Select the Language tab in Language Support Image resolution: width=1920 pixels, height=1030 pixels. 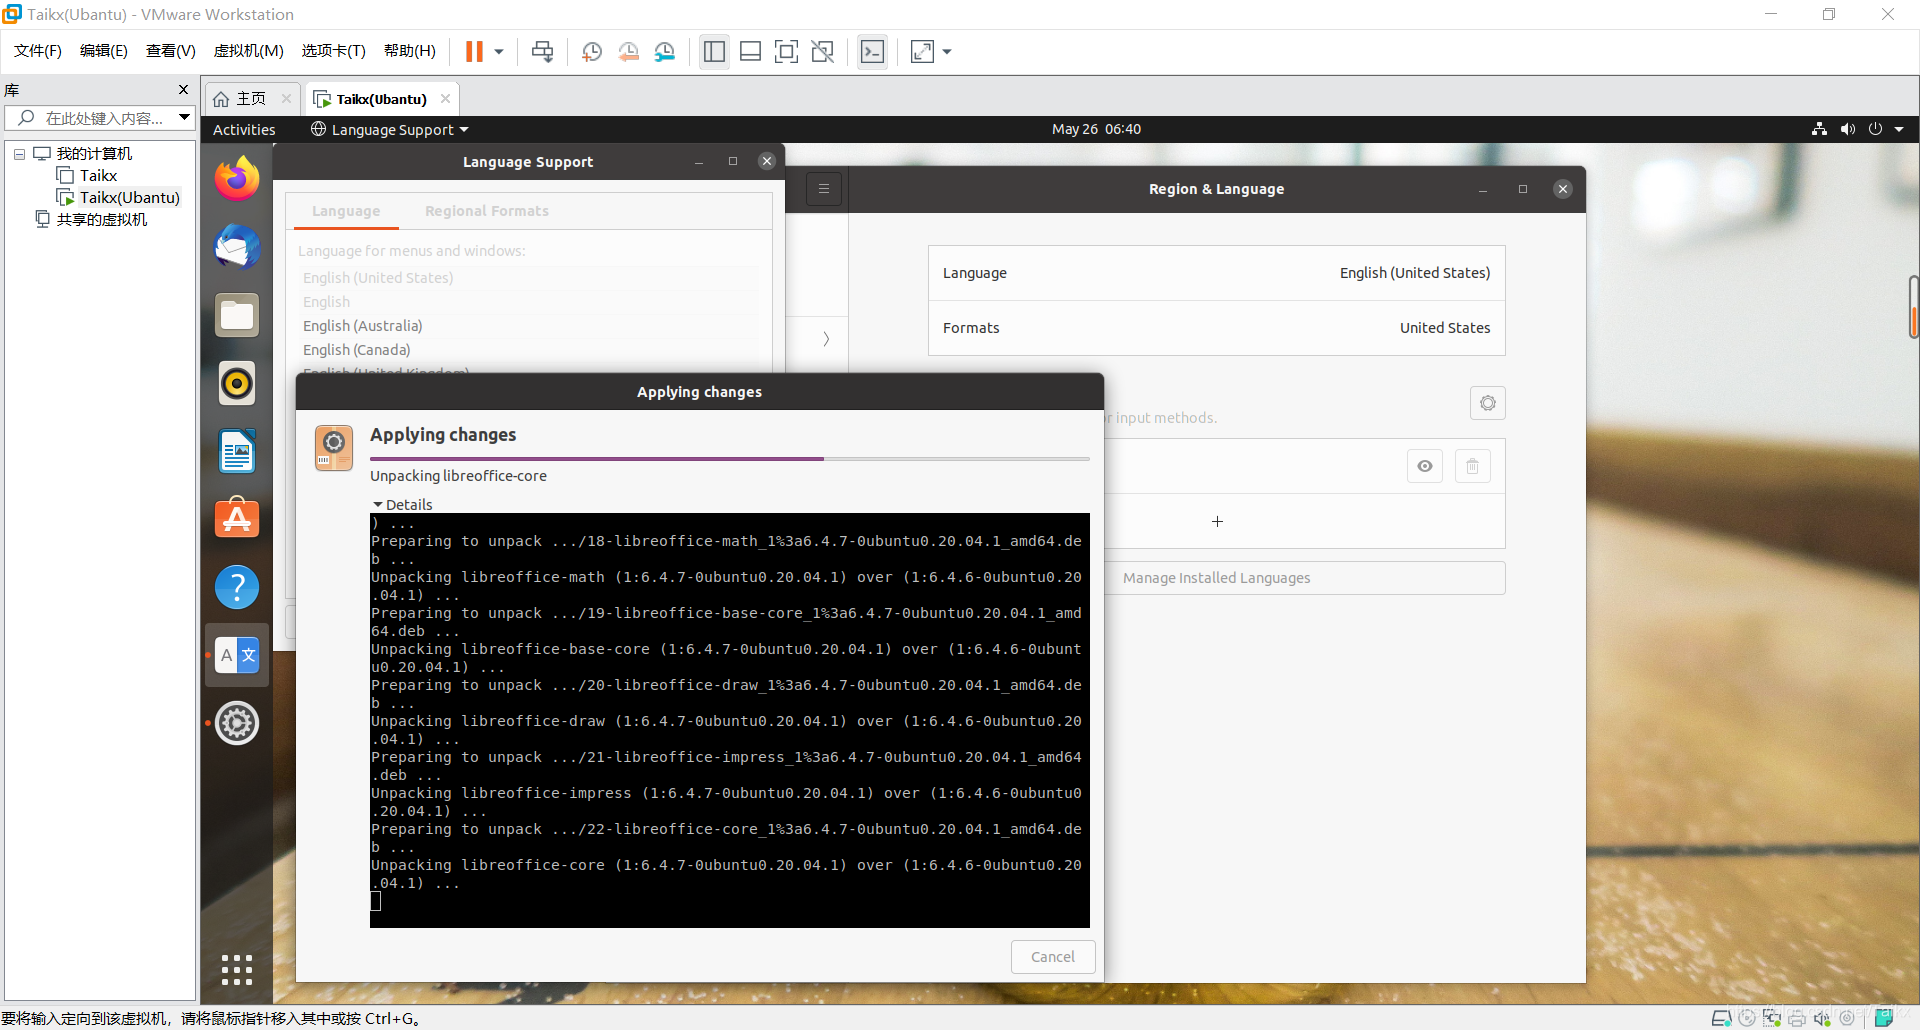pyautogui.click(x=345, y=211)
